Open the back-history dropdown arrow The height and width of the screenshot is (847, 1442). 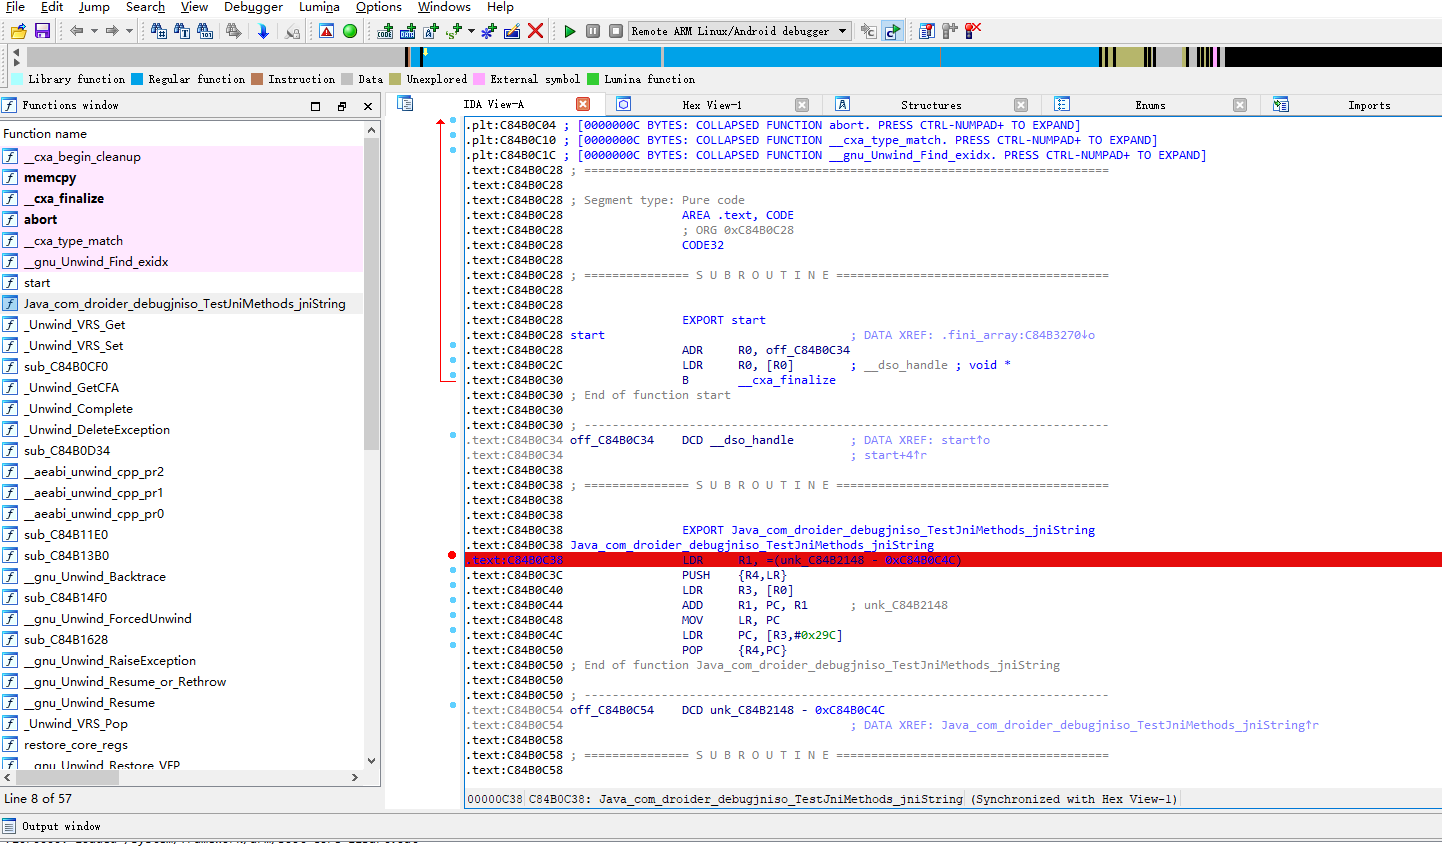(94, 31)
